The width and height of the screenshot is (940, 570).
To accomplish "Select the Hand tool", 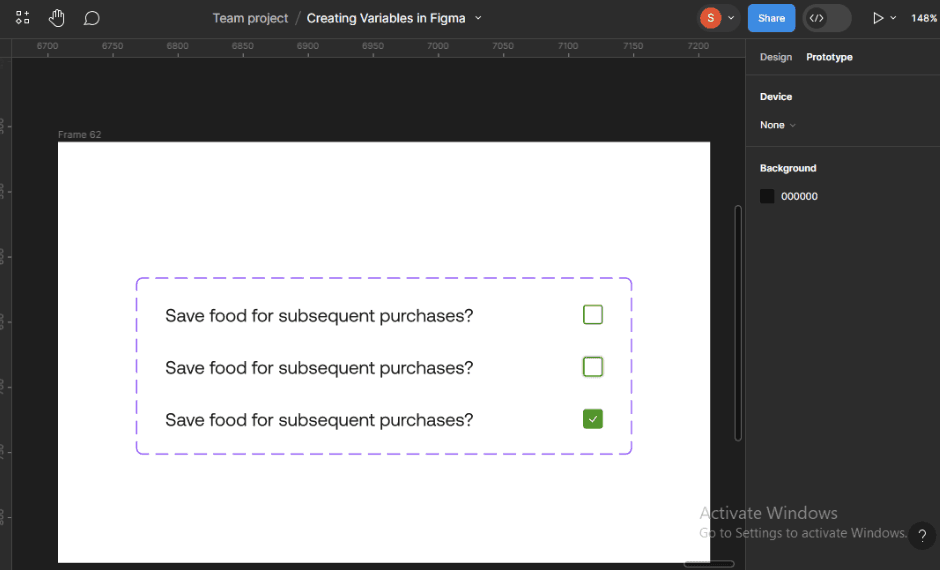I will (x=56, y=18).
